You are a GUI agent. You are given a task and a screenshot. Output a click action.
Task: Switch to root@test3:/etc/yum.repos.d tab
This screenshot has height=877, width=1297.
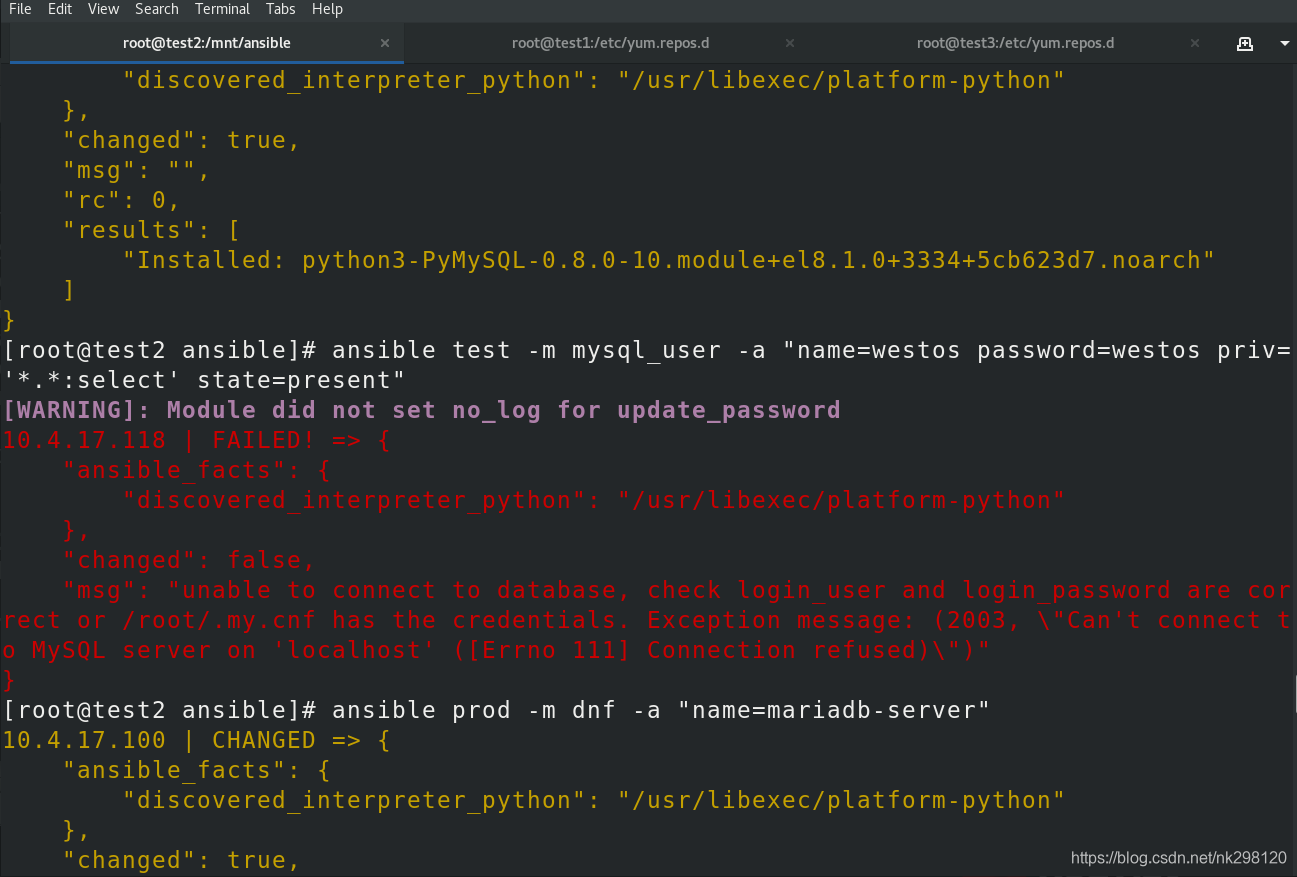(x=1015, y=43)
